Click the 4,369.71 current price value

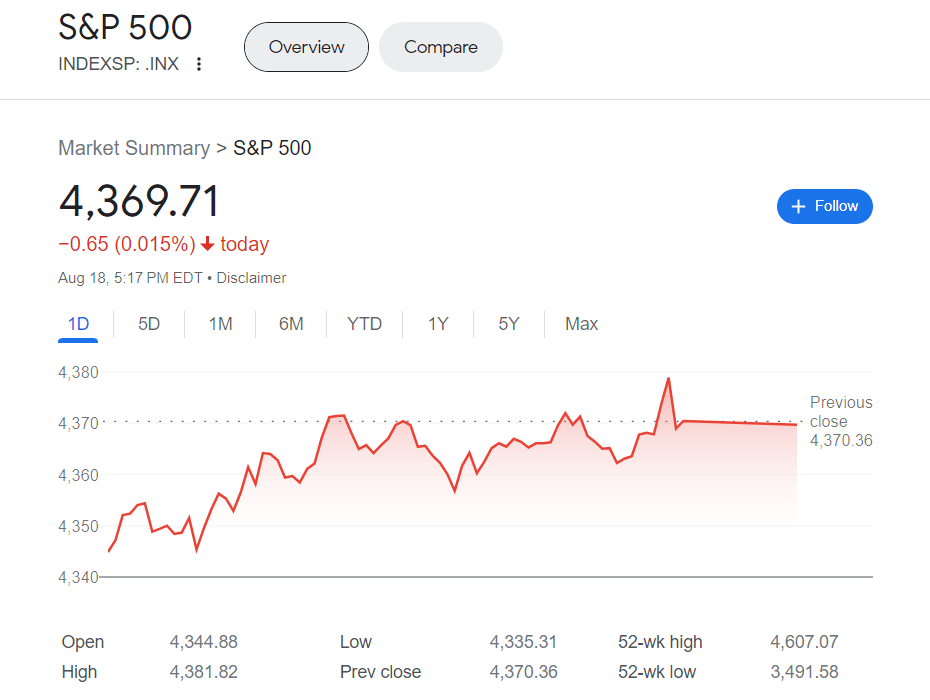coord(139,201)
